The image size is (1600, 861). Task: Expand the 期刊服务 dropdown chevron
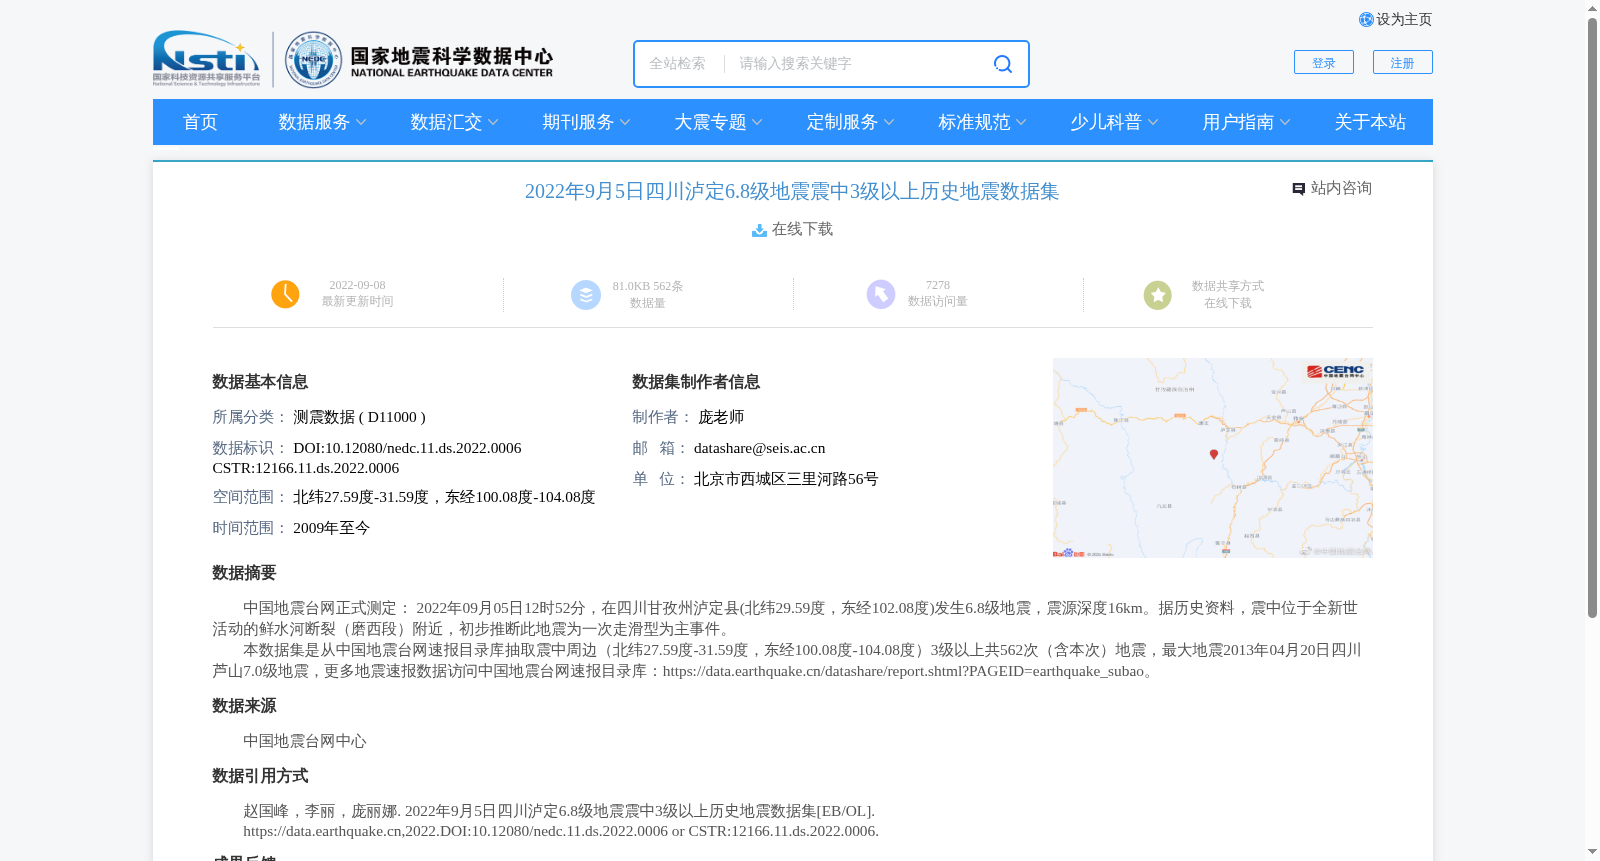pos(625,123)
